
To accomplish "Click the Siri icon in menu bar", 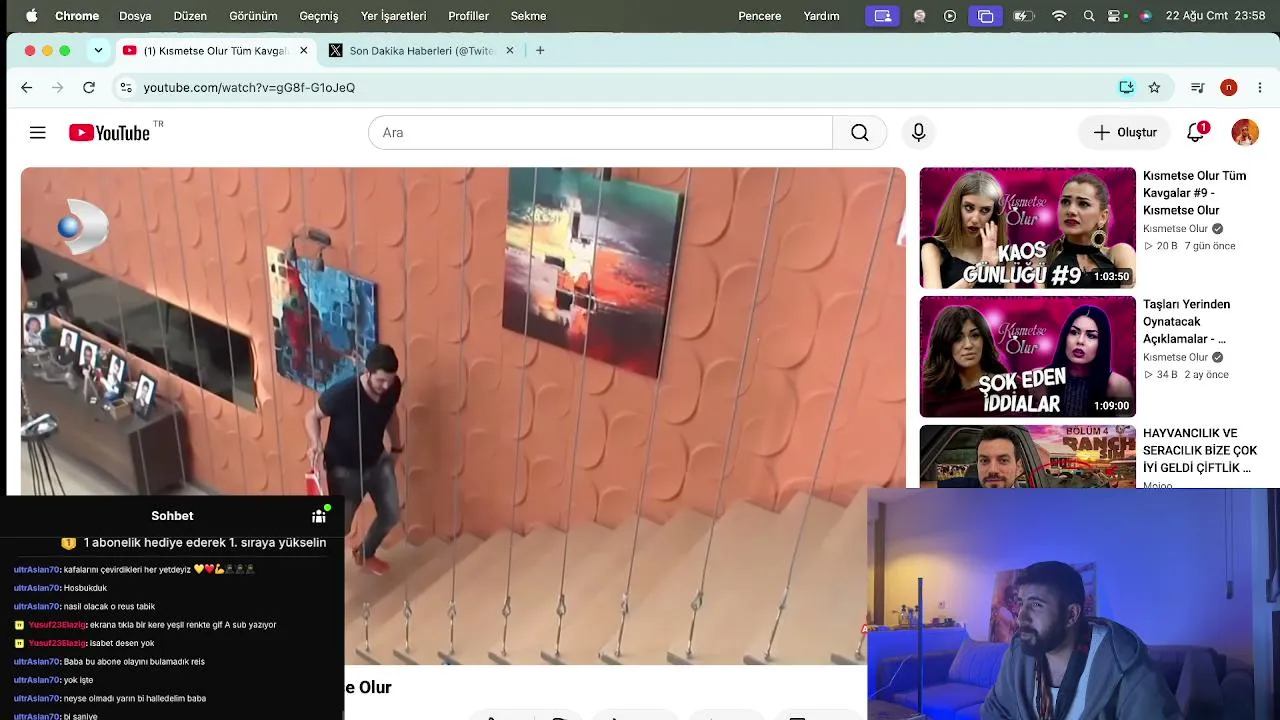I will point(1145,16).
